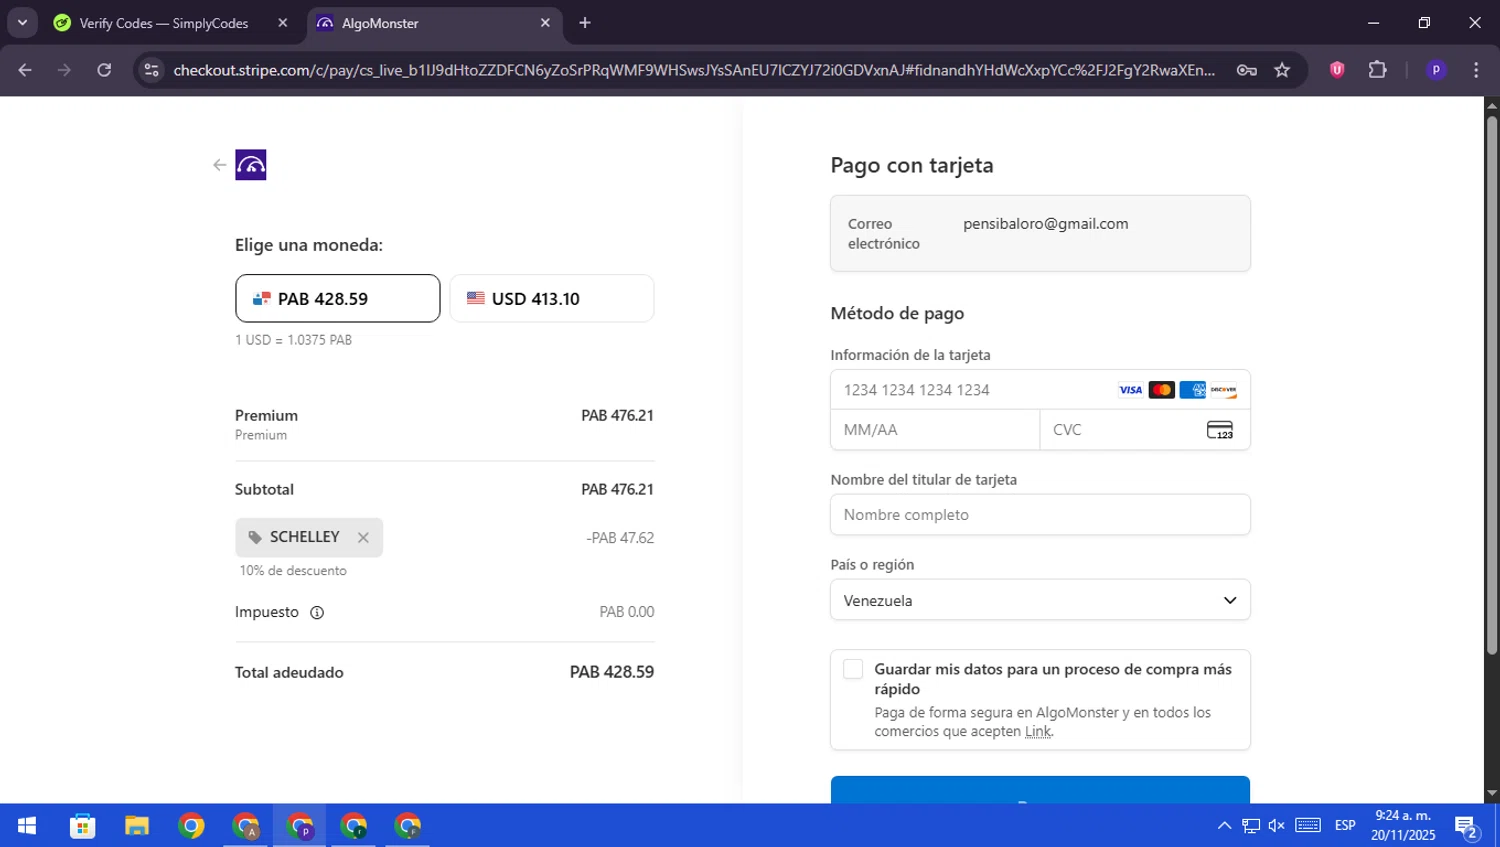
Task: Click the Premium PAB 476.21 price
Action: [617, 416]
